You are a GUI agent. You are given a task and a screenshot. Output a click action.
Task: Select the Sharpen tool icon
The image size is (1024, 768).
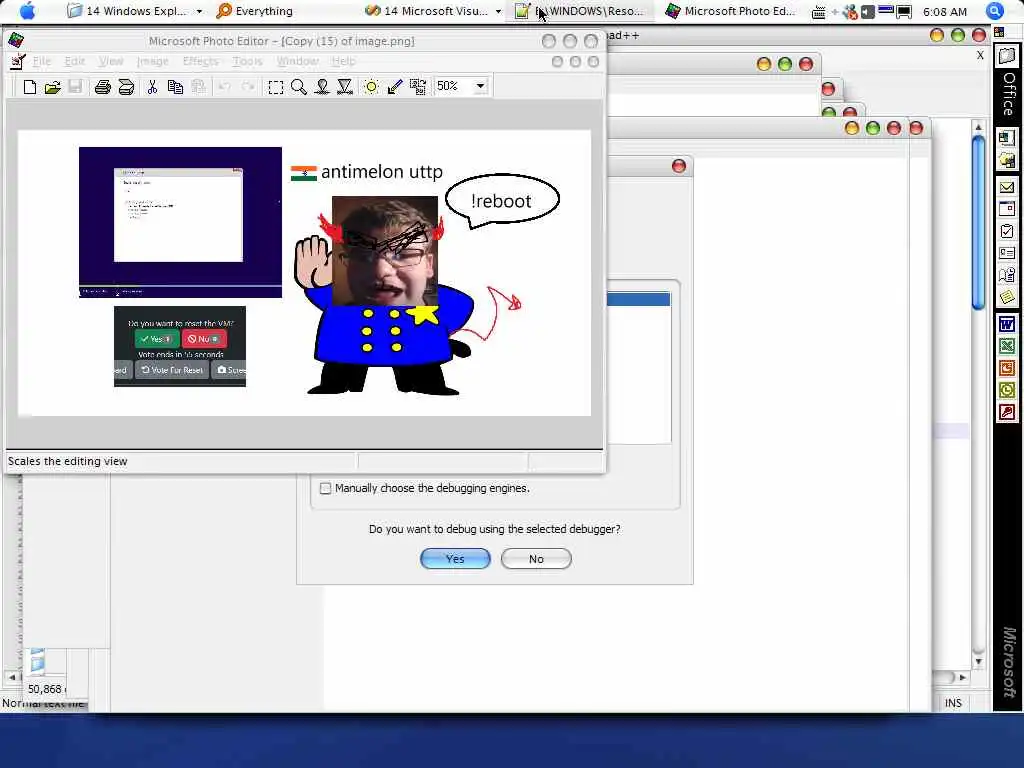tap(345, 87)
